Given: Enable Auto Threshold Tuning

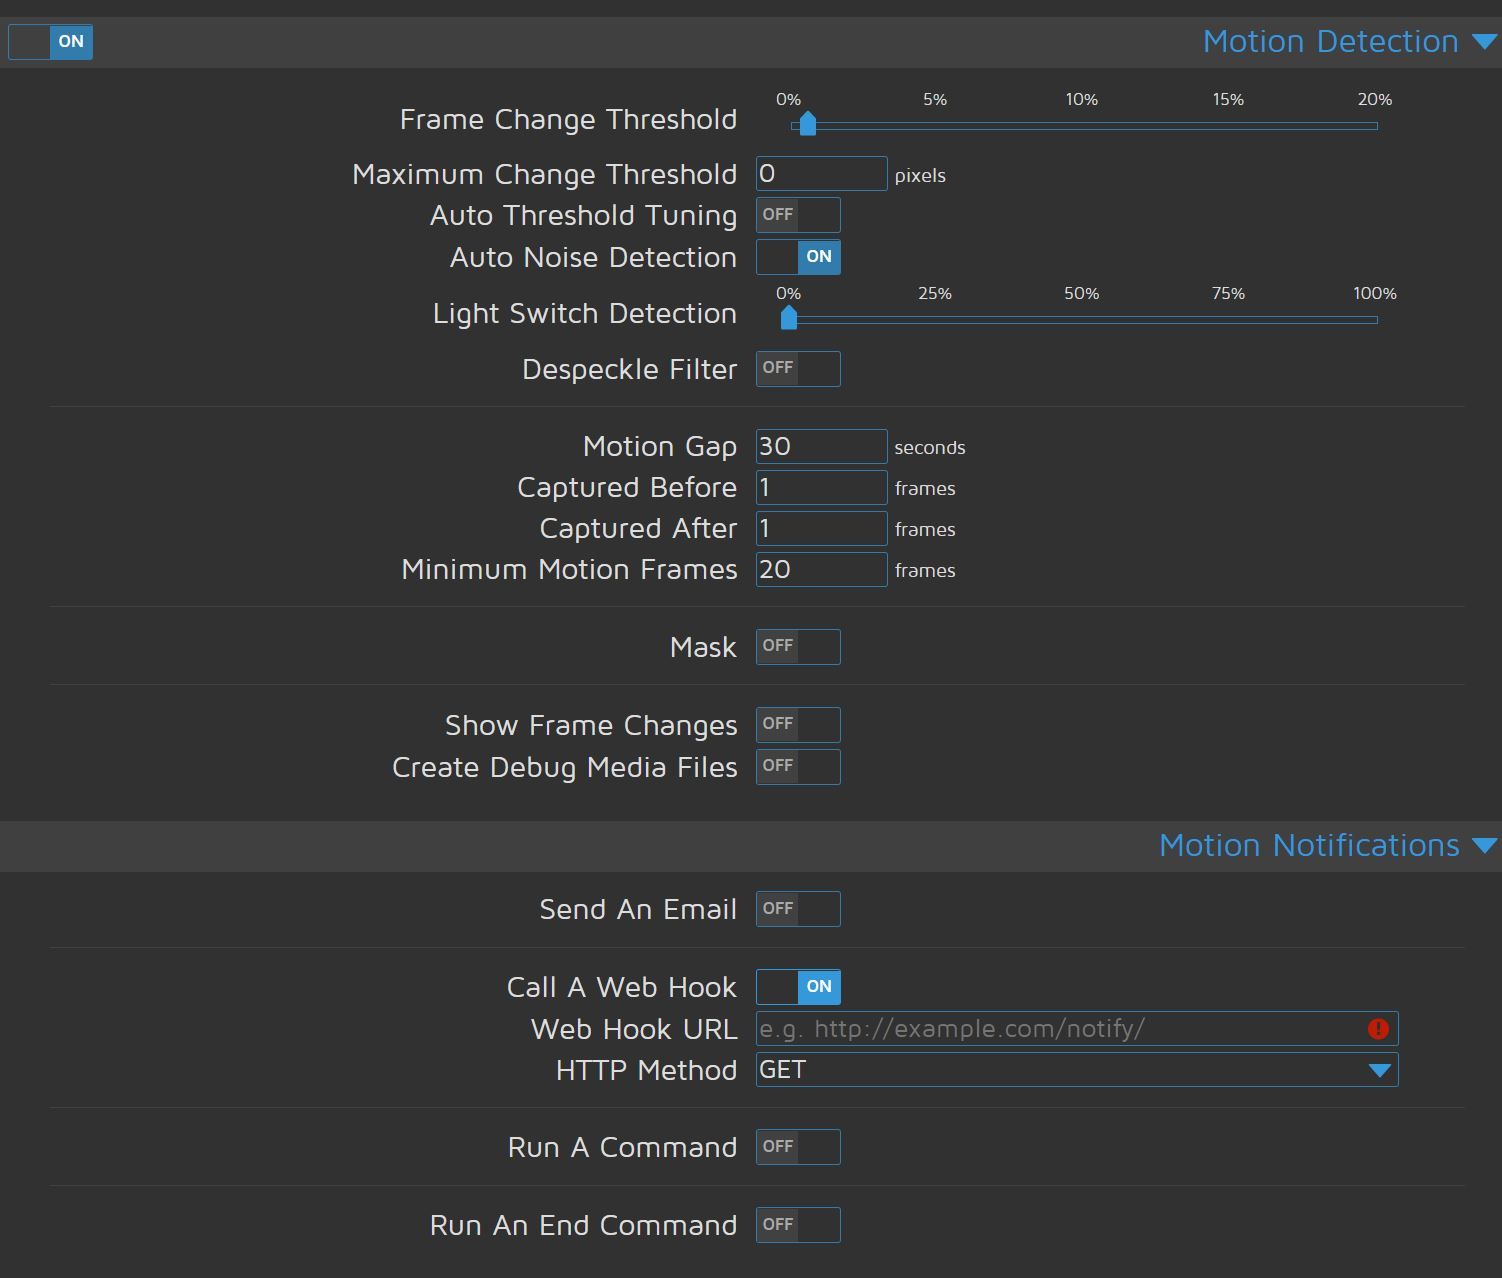Looking at the screenshot, I should coord(798,215).
